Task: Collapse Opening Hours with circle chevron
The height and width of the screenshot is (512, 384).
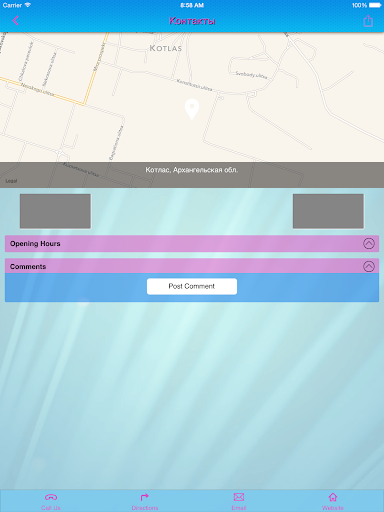Action: click(x=369, y=244)
